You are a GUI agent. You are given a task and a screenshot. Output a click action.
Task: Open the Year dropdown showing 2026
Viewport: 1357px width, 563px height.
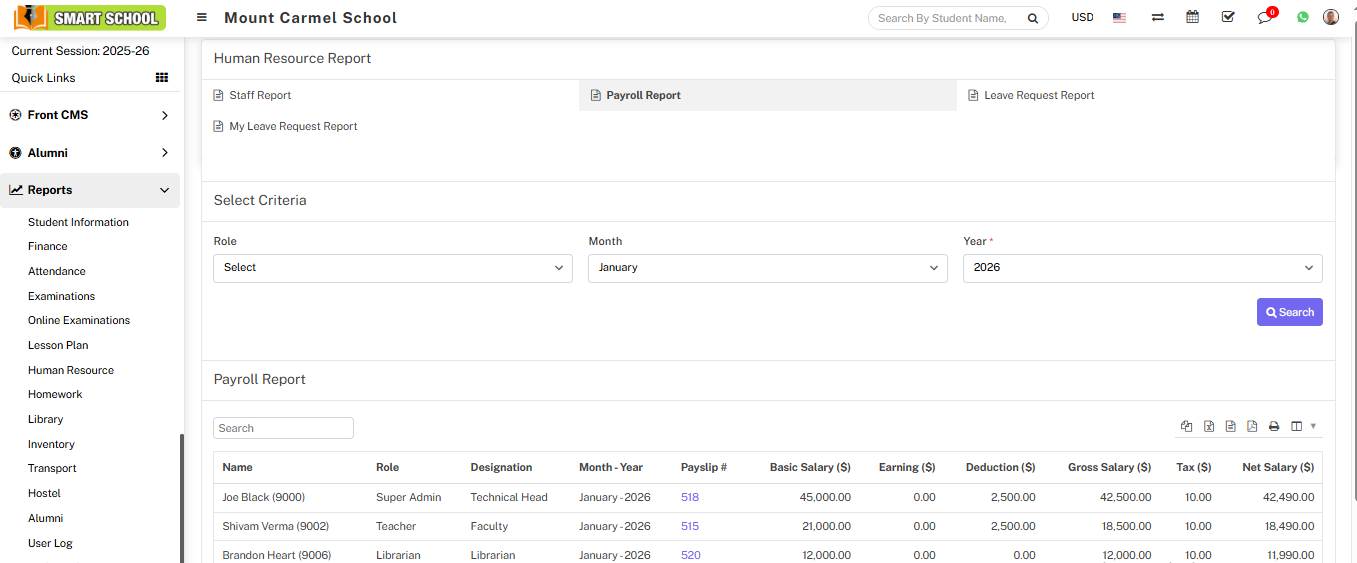coord(1143,268)
